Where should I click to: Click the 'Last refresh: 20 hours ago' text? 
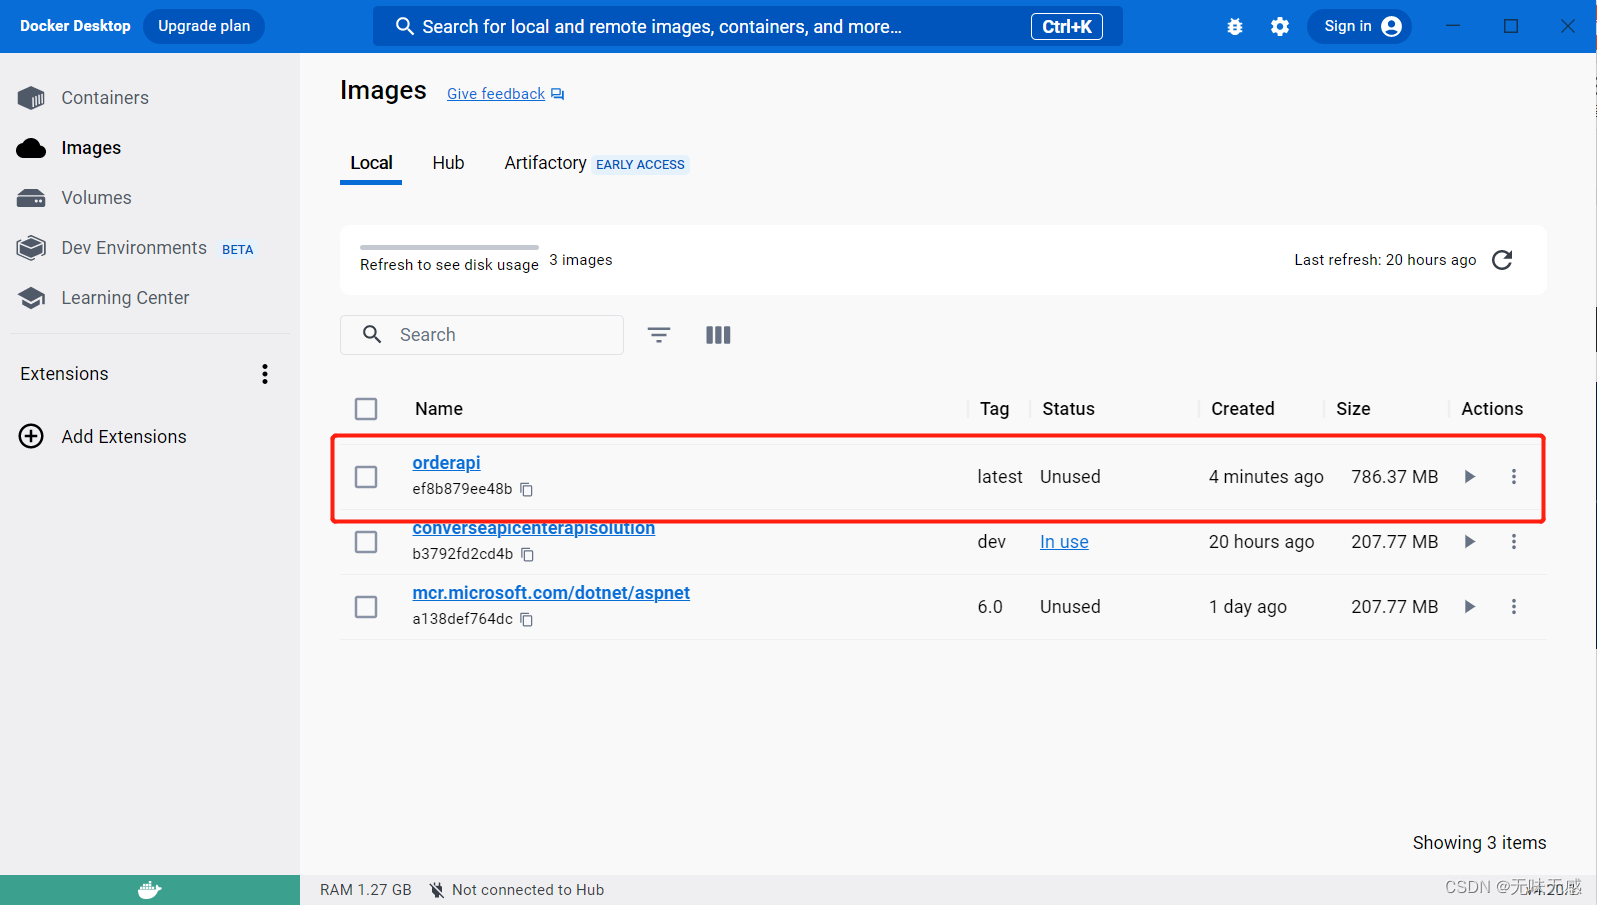click(1385, 260)
